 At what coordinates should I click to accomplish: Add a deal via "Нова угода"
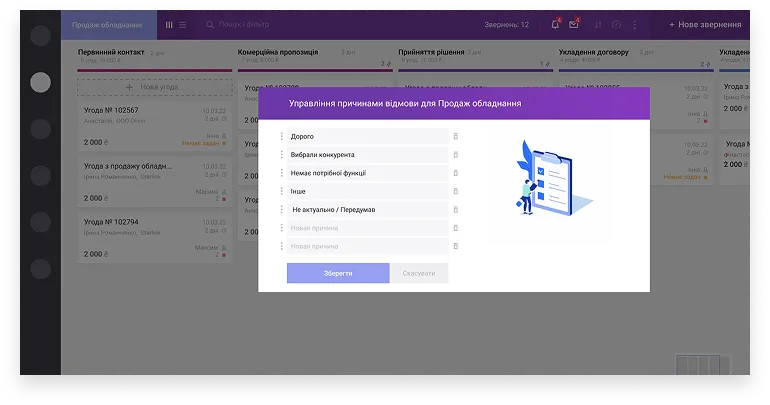coord(155,87)
